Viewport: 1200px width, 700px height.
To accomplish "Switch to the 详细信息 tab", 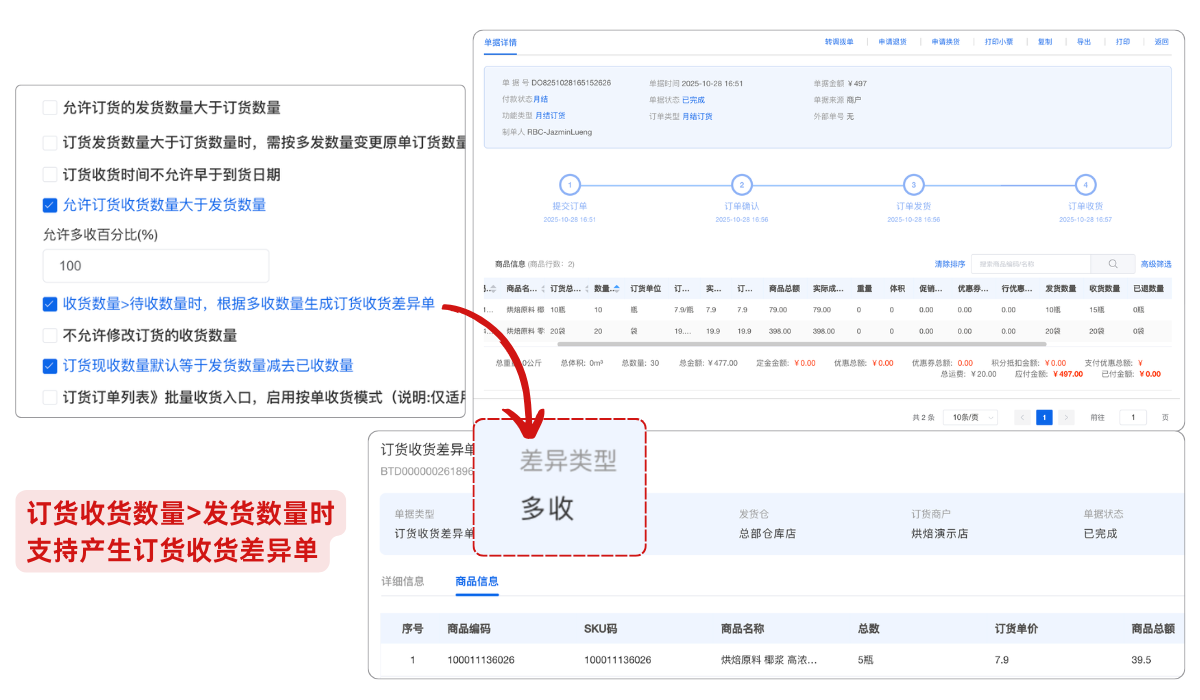I will coord(403,581).
